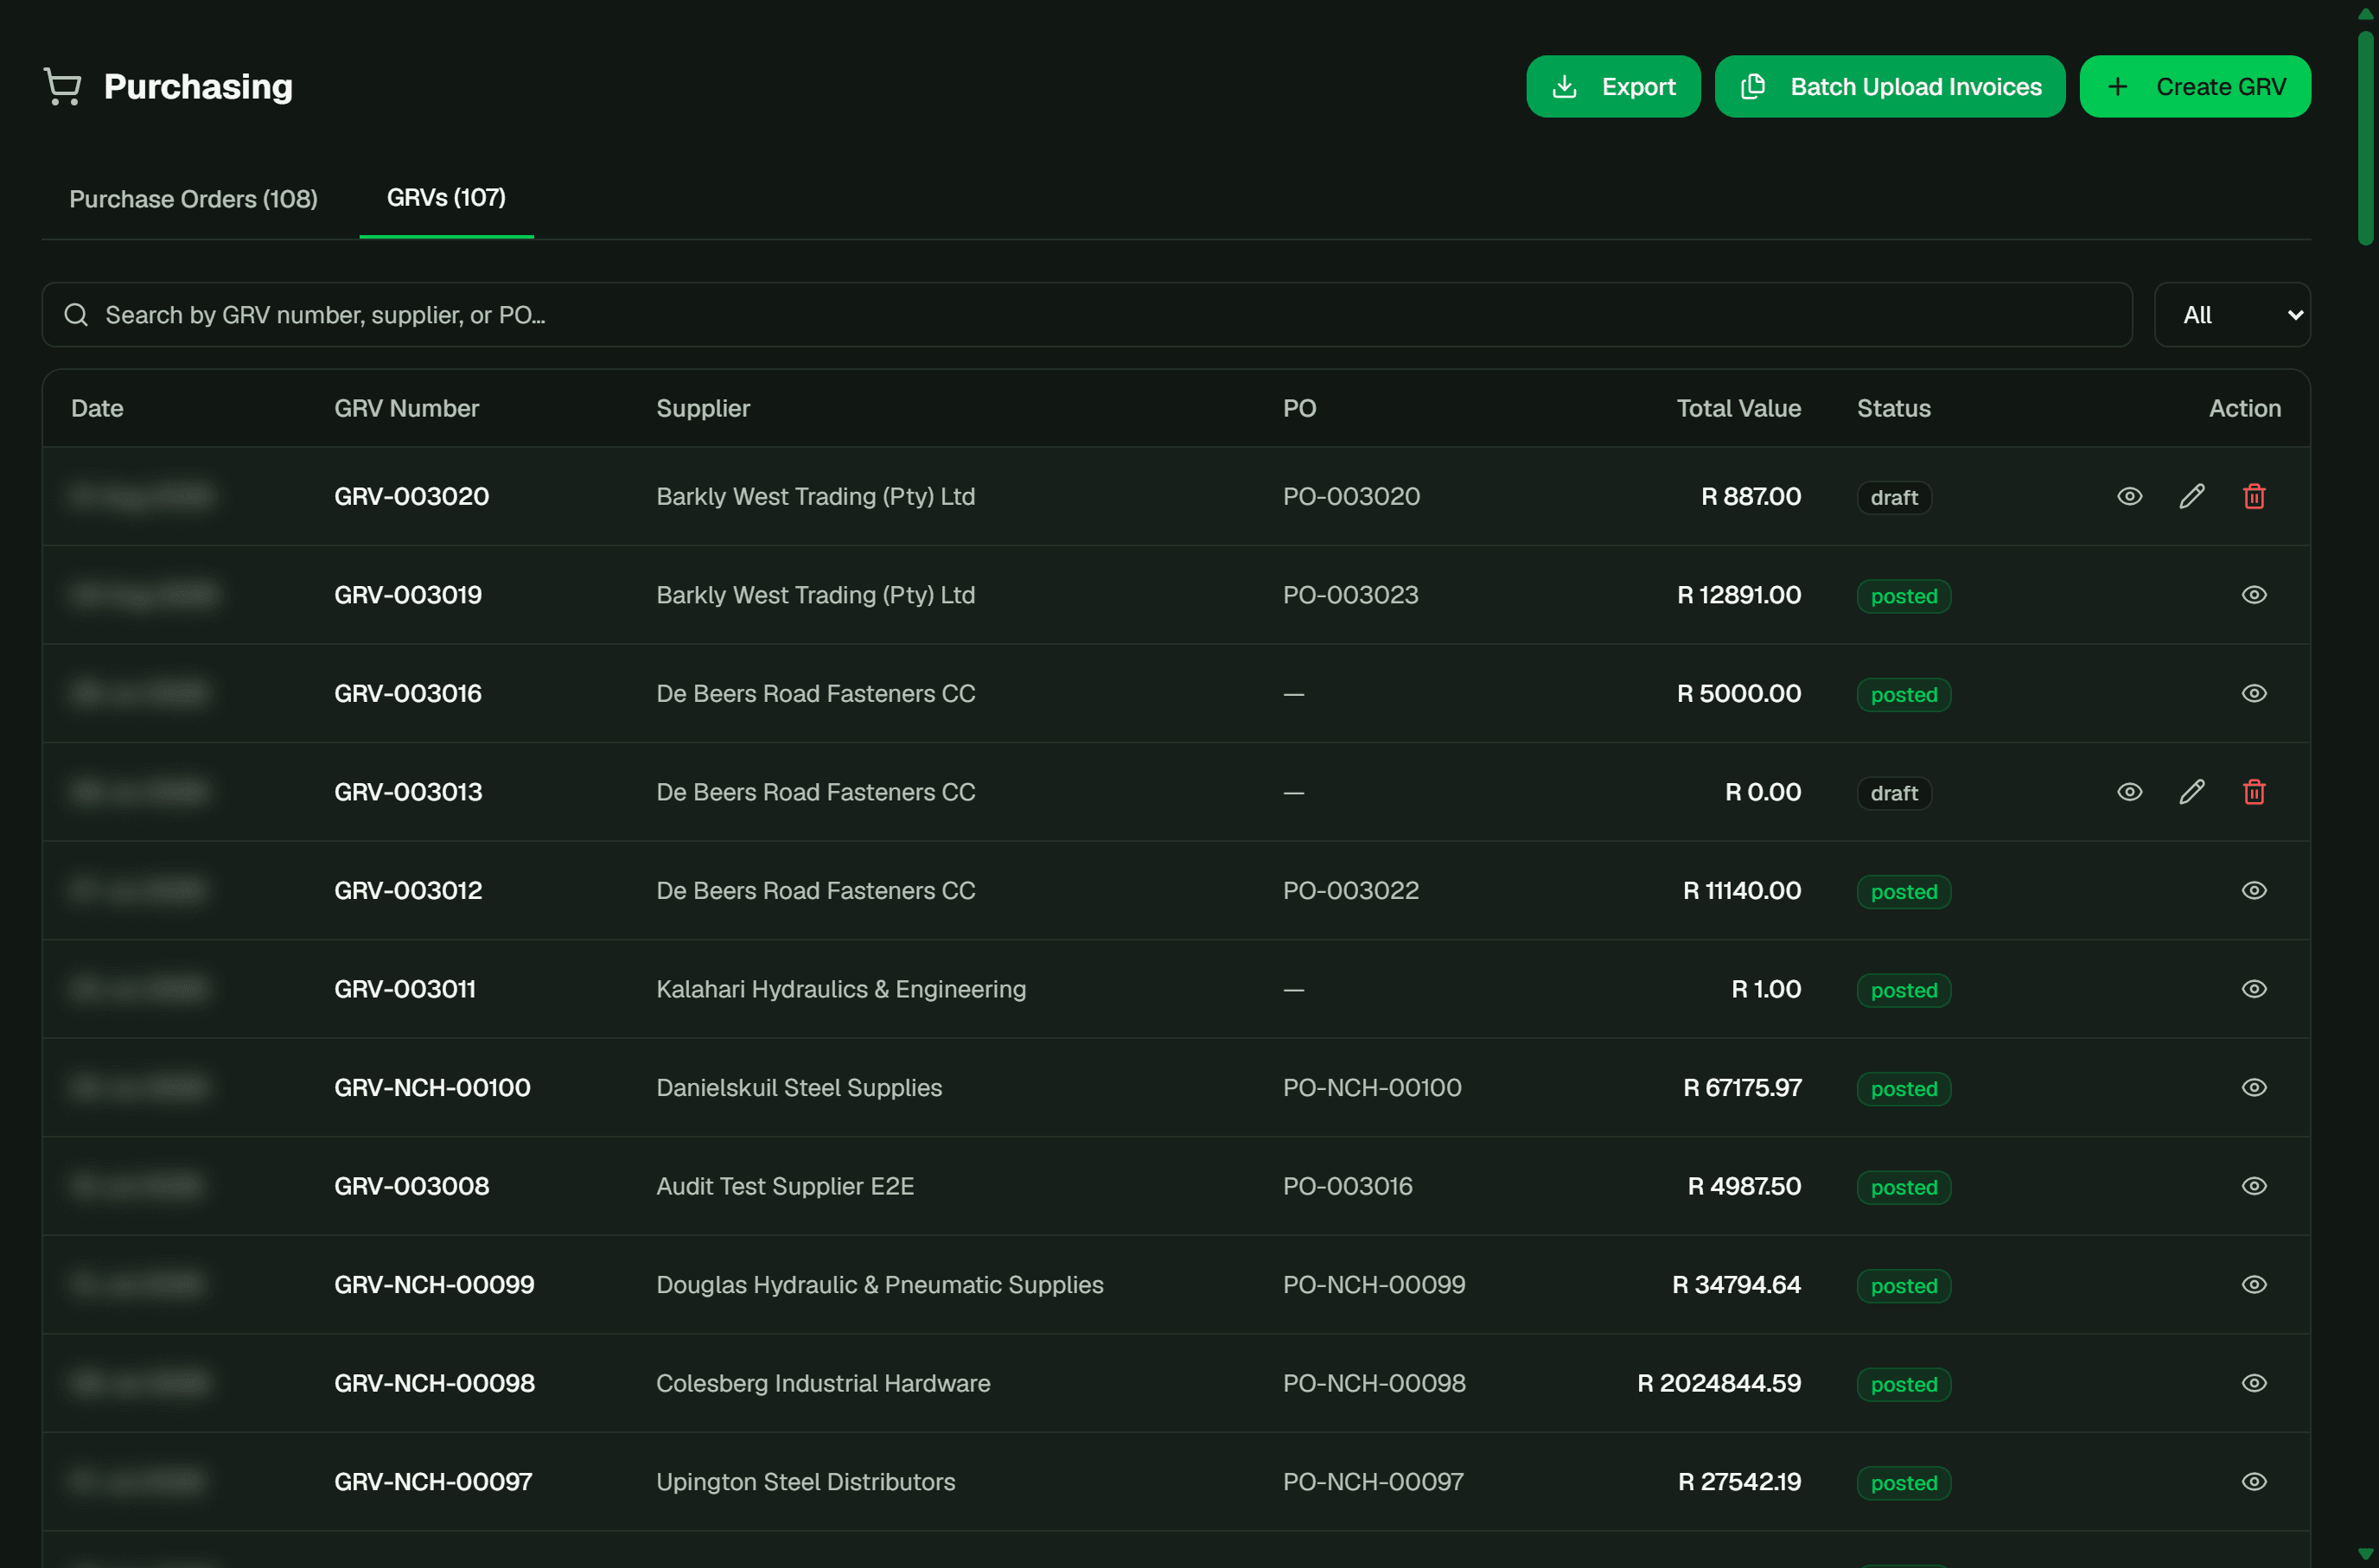The width and height of the screenshot is (2379, 1568).
Task: Click the vertical page scrollbar thumb
Action: tap(2365, 138)
